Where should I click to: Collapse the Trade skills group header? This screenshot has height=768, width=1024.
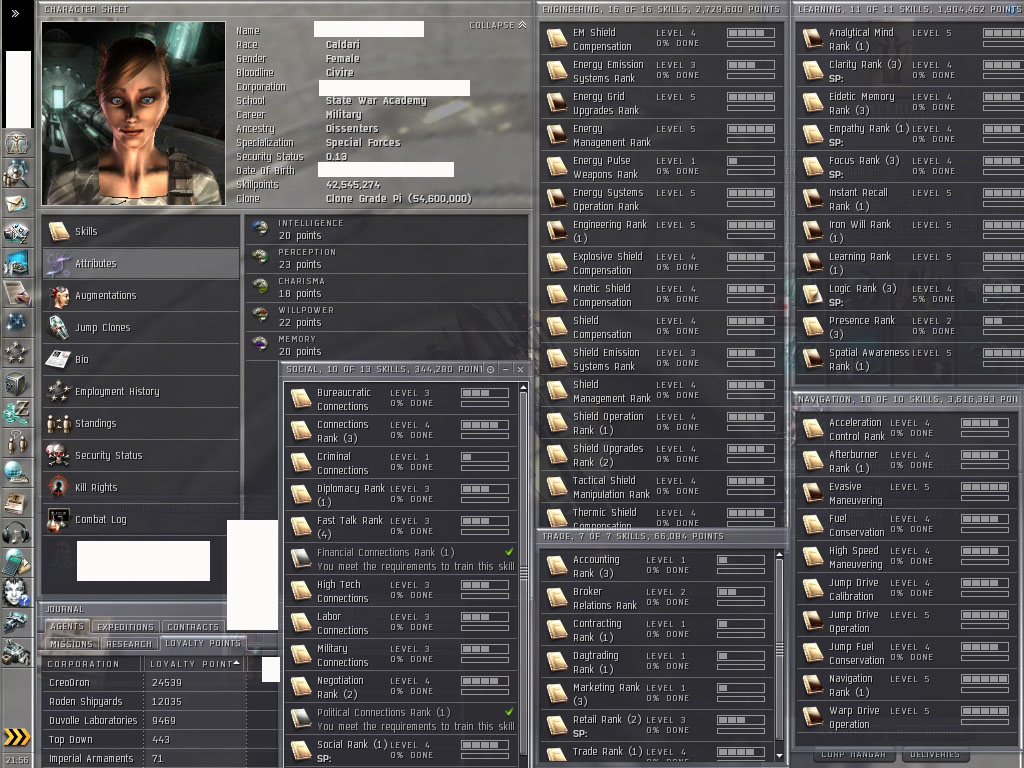click(661, 536)
